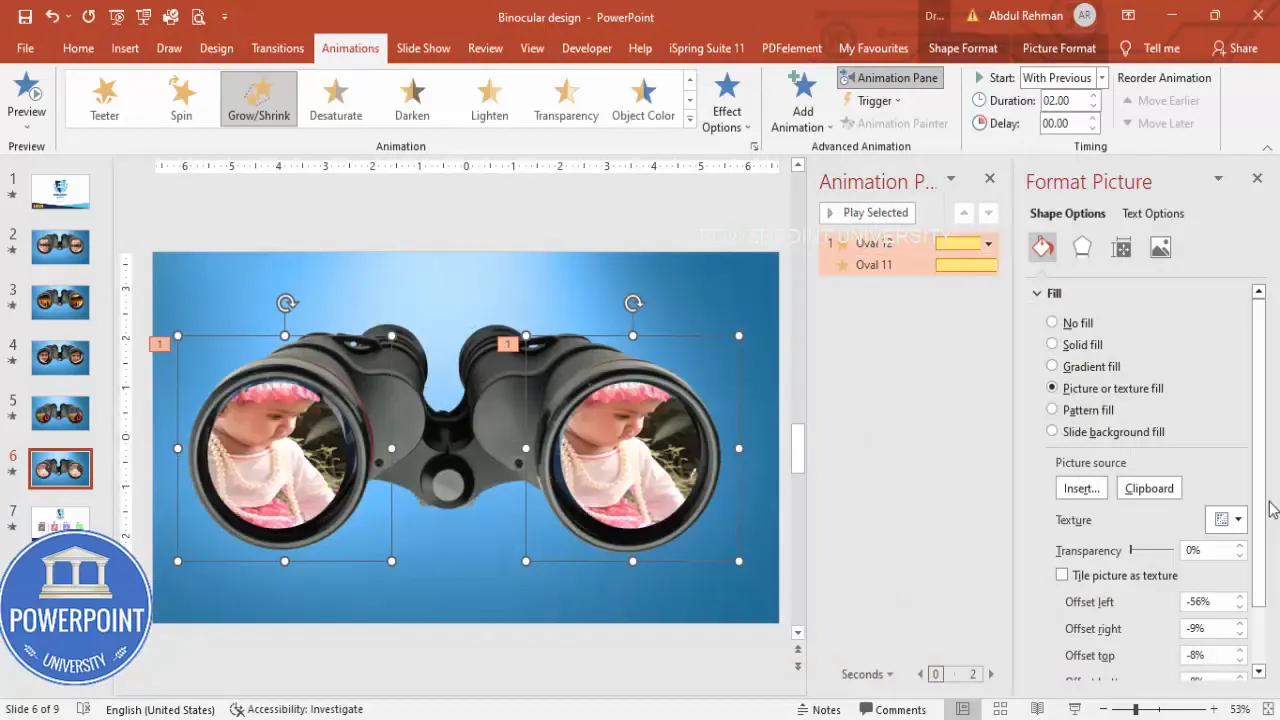The image size is (1280, 720).
Task: Apply the Desaturate animation effect
Action: [x=335, y=99]
